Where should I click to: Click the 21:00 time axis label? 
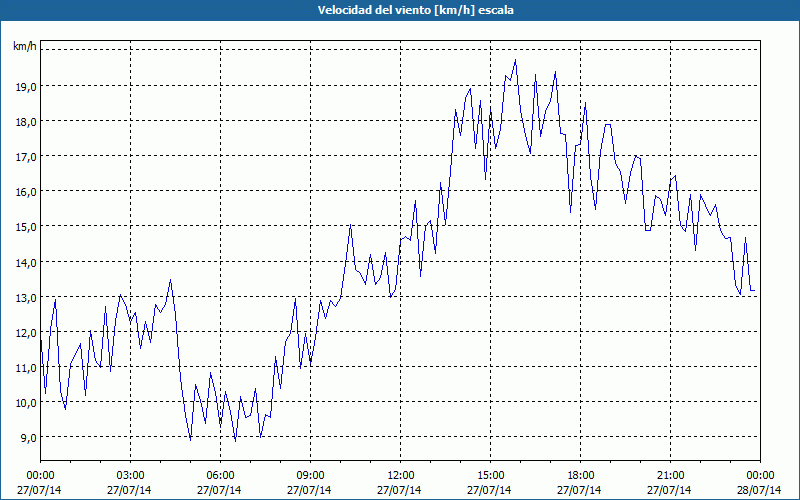(x=670, y=476)
